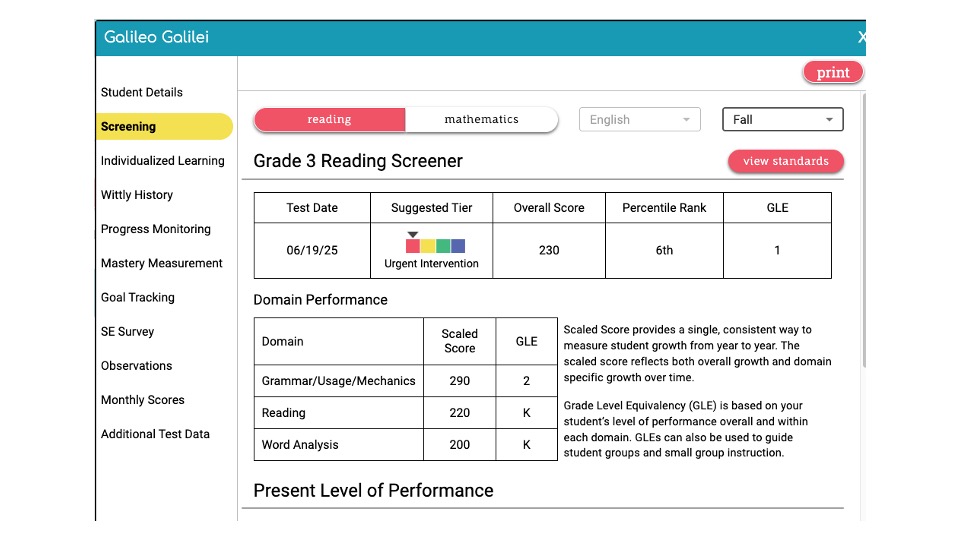
Task: Click the Grammar/Usage/Mechanics domain row
Action: [405, 381]
